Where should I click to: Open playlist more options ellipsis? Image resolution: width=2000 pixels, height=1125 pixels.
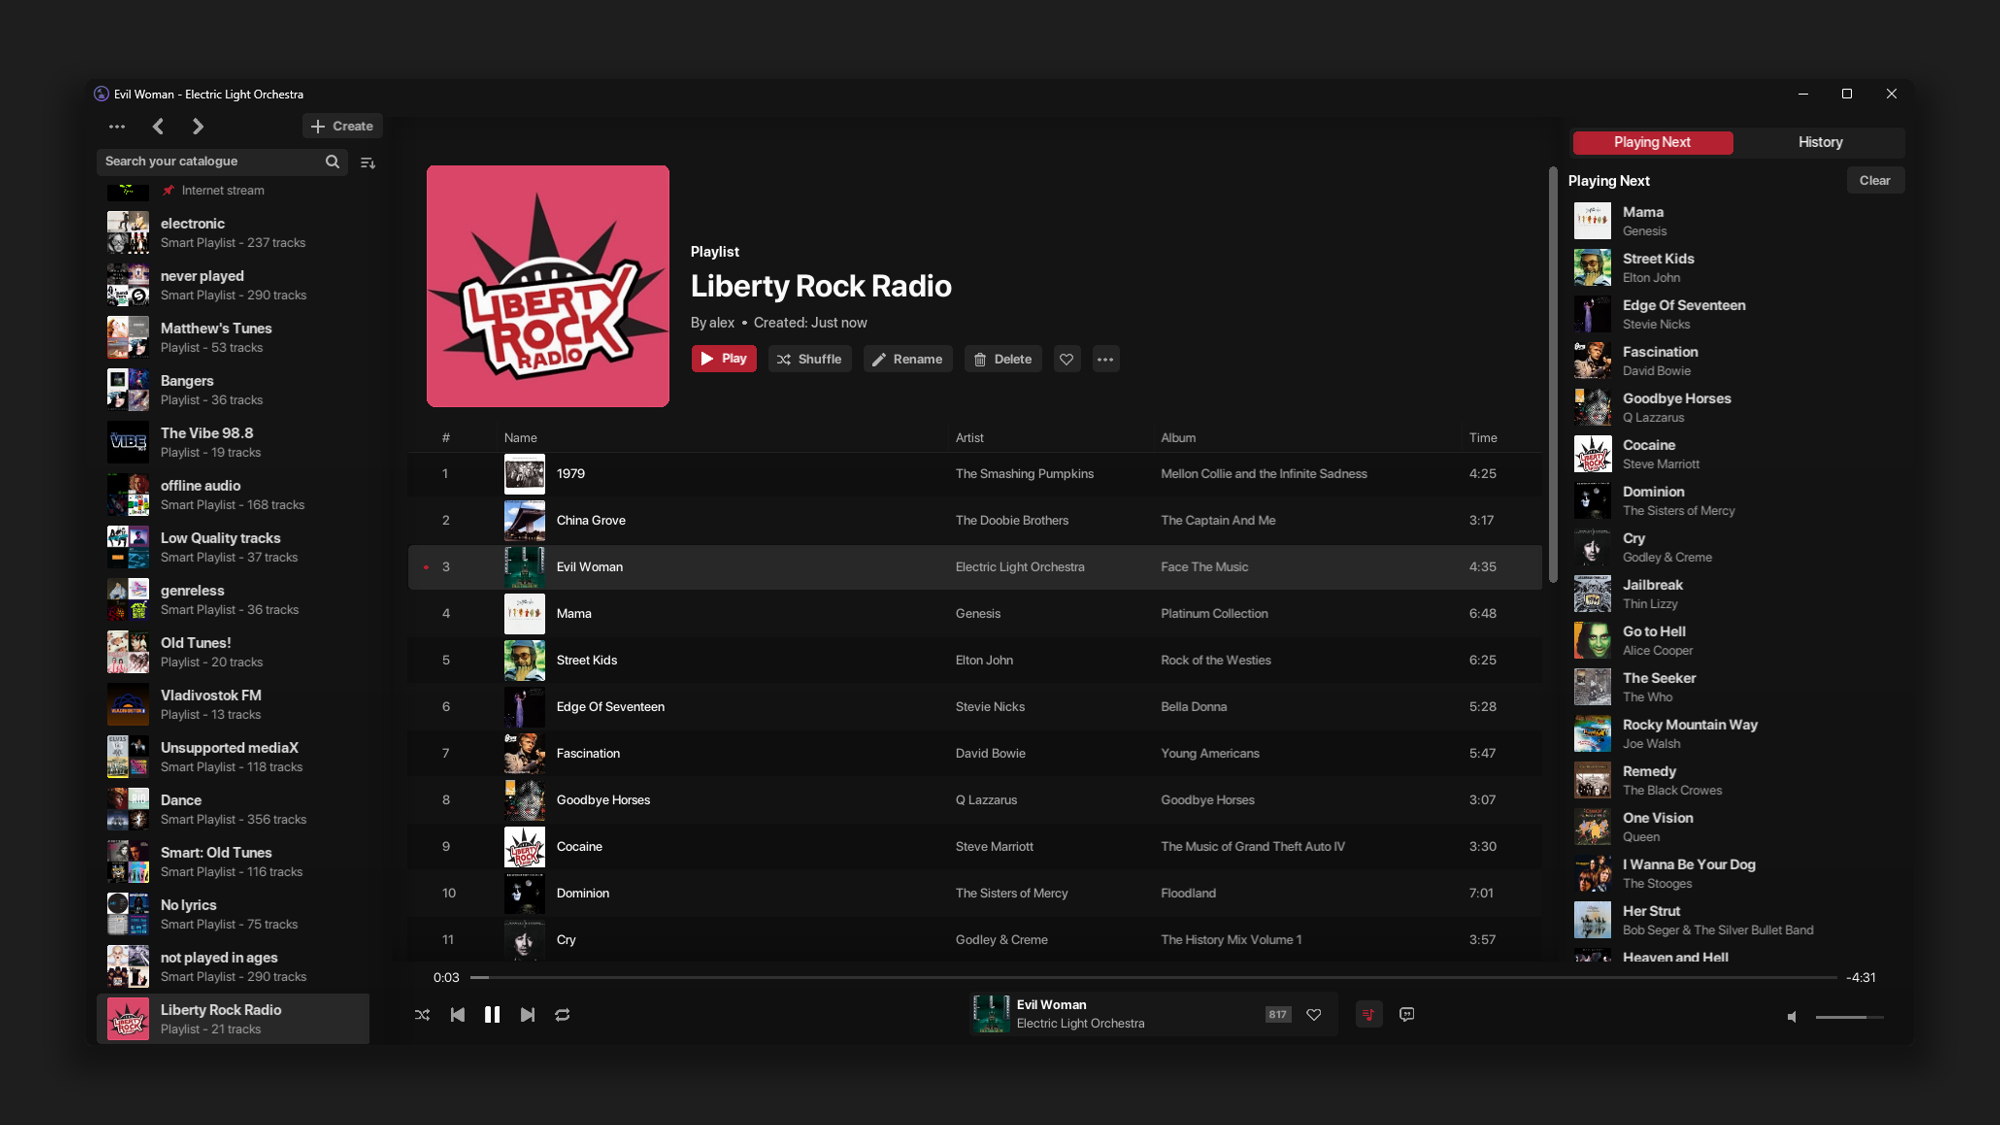point(1105,359)
